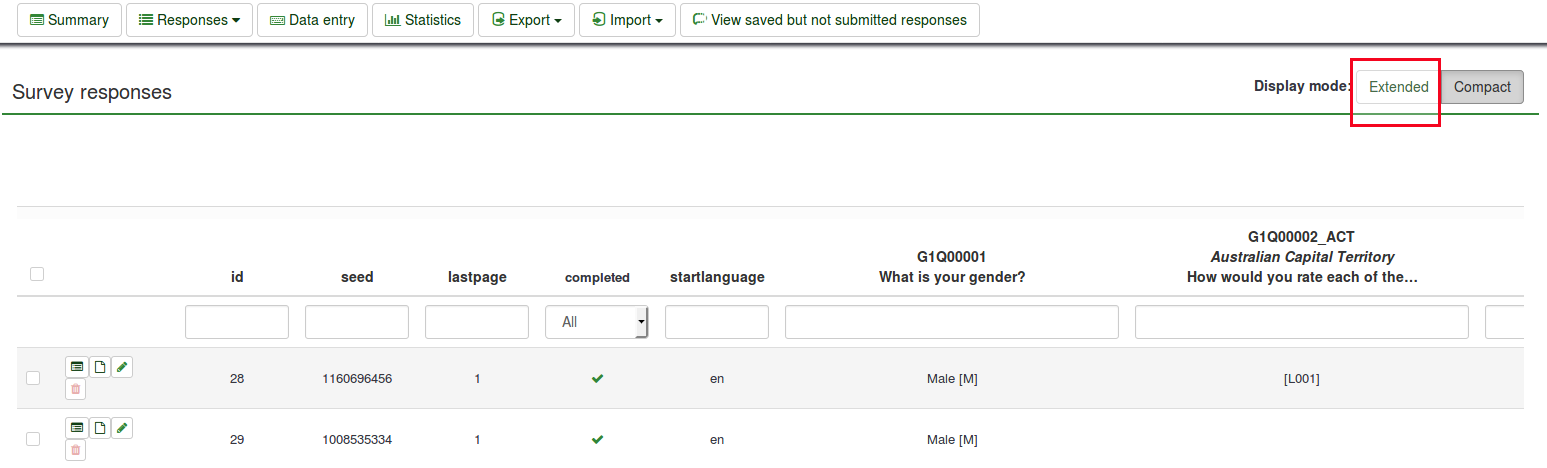1547x468 pixels.
Task: Delete response 28 using the trash icon
Action: (x=76, y=389)
